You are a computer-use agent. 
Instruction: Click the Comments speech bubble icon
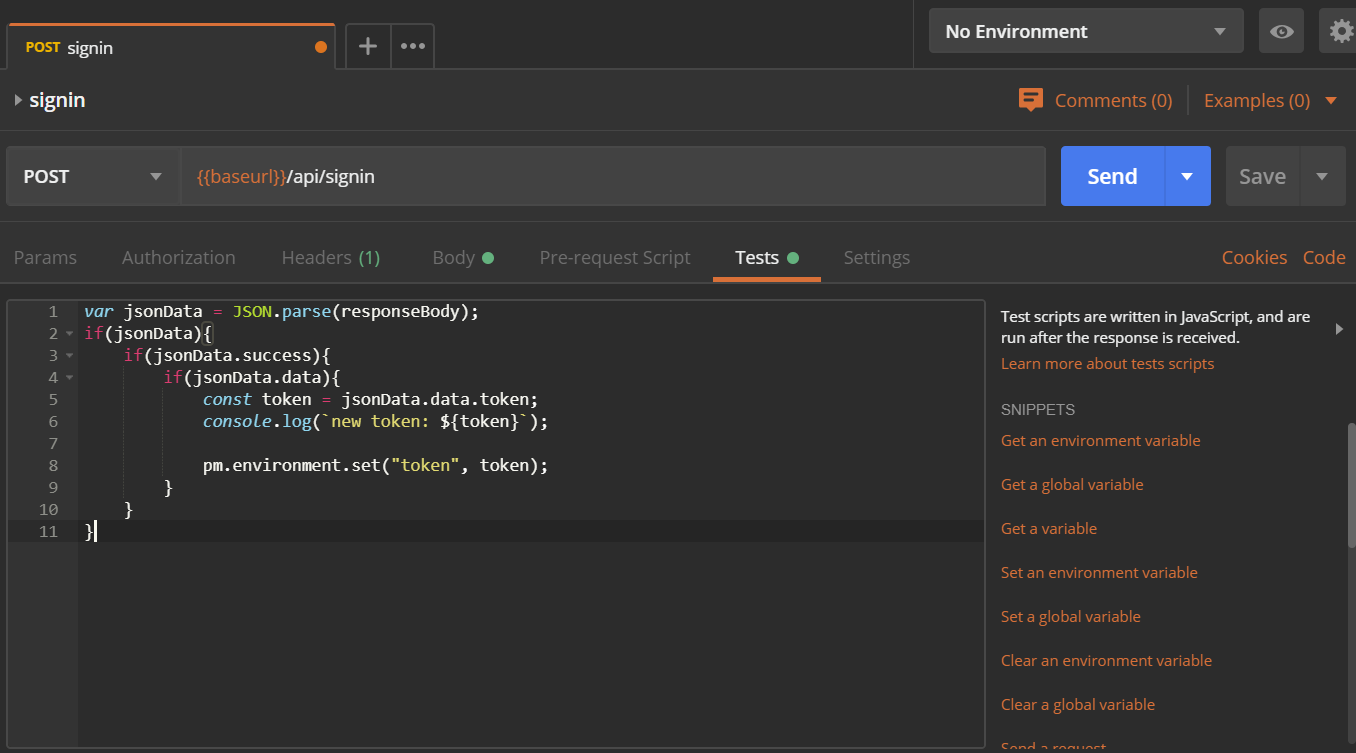click(1030, 100)
